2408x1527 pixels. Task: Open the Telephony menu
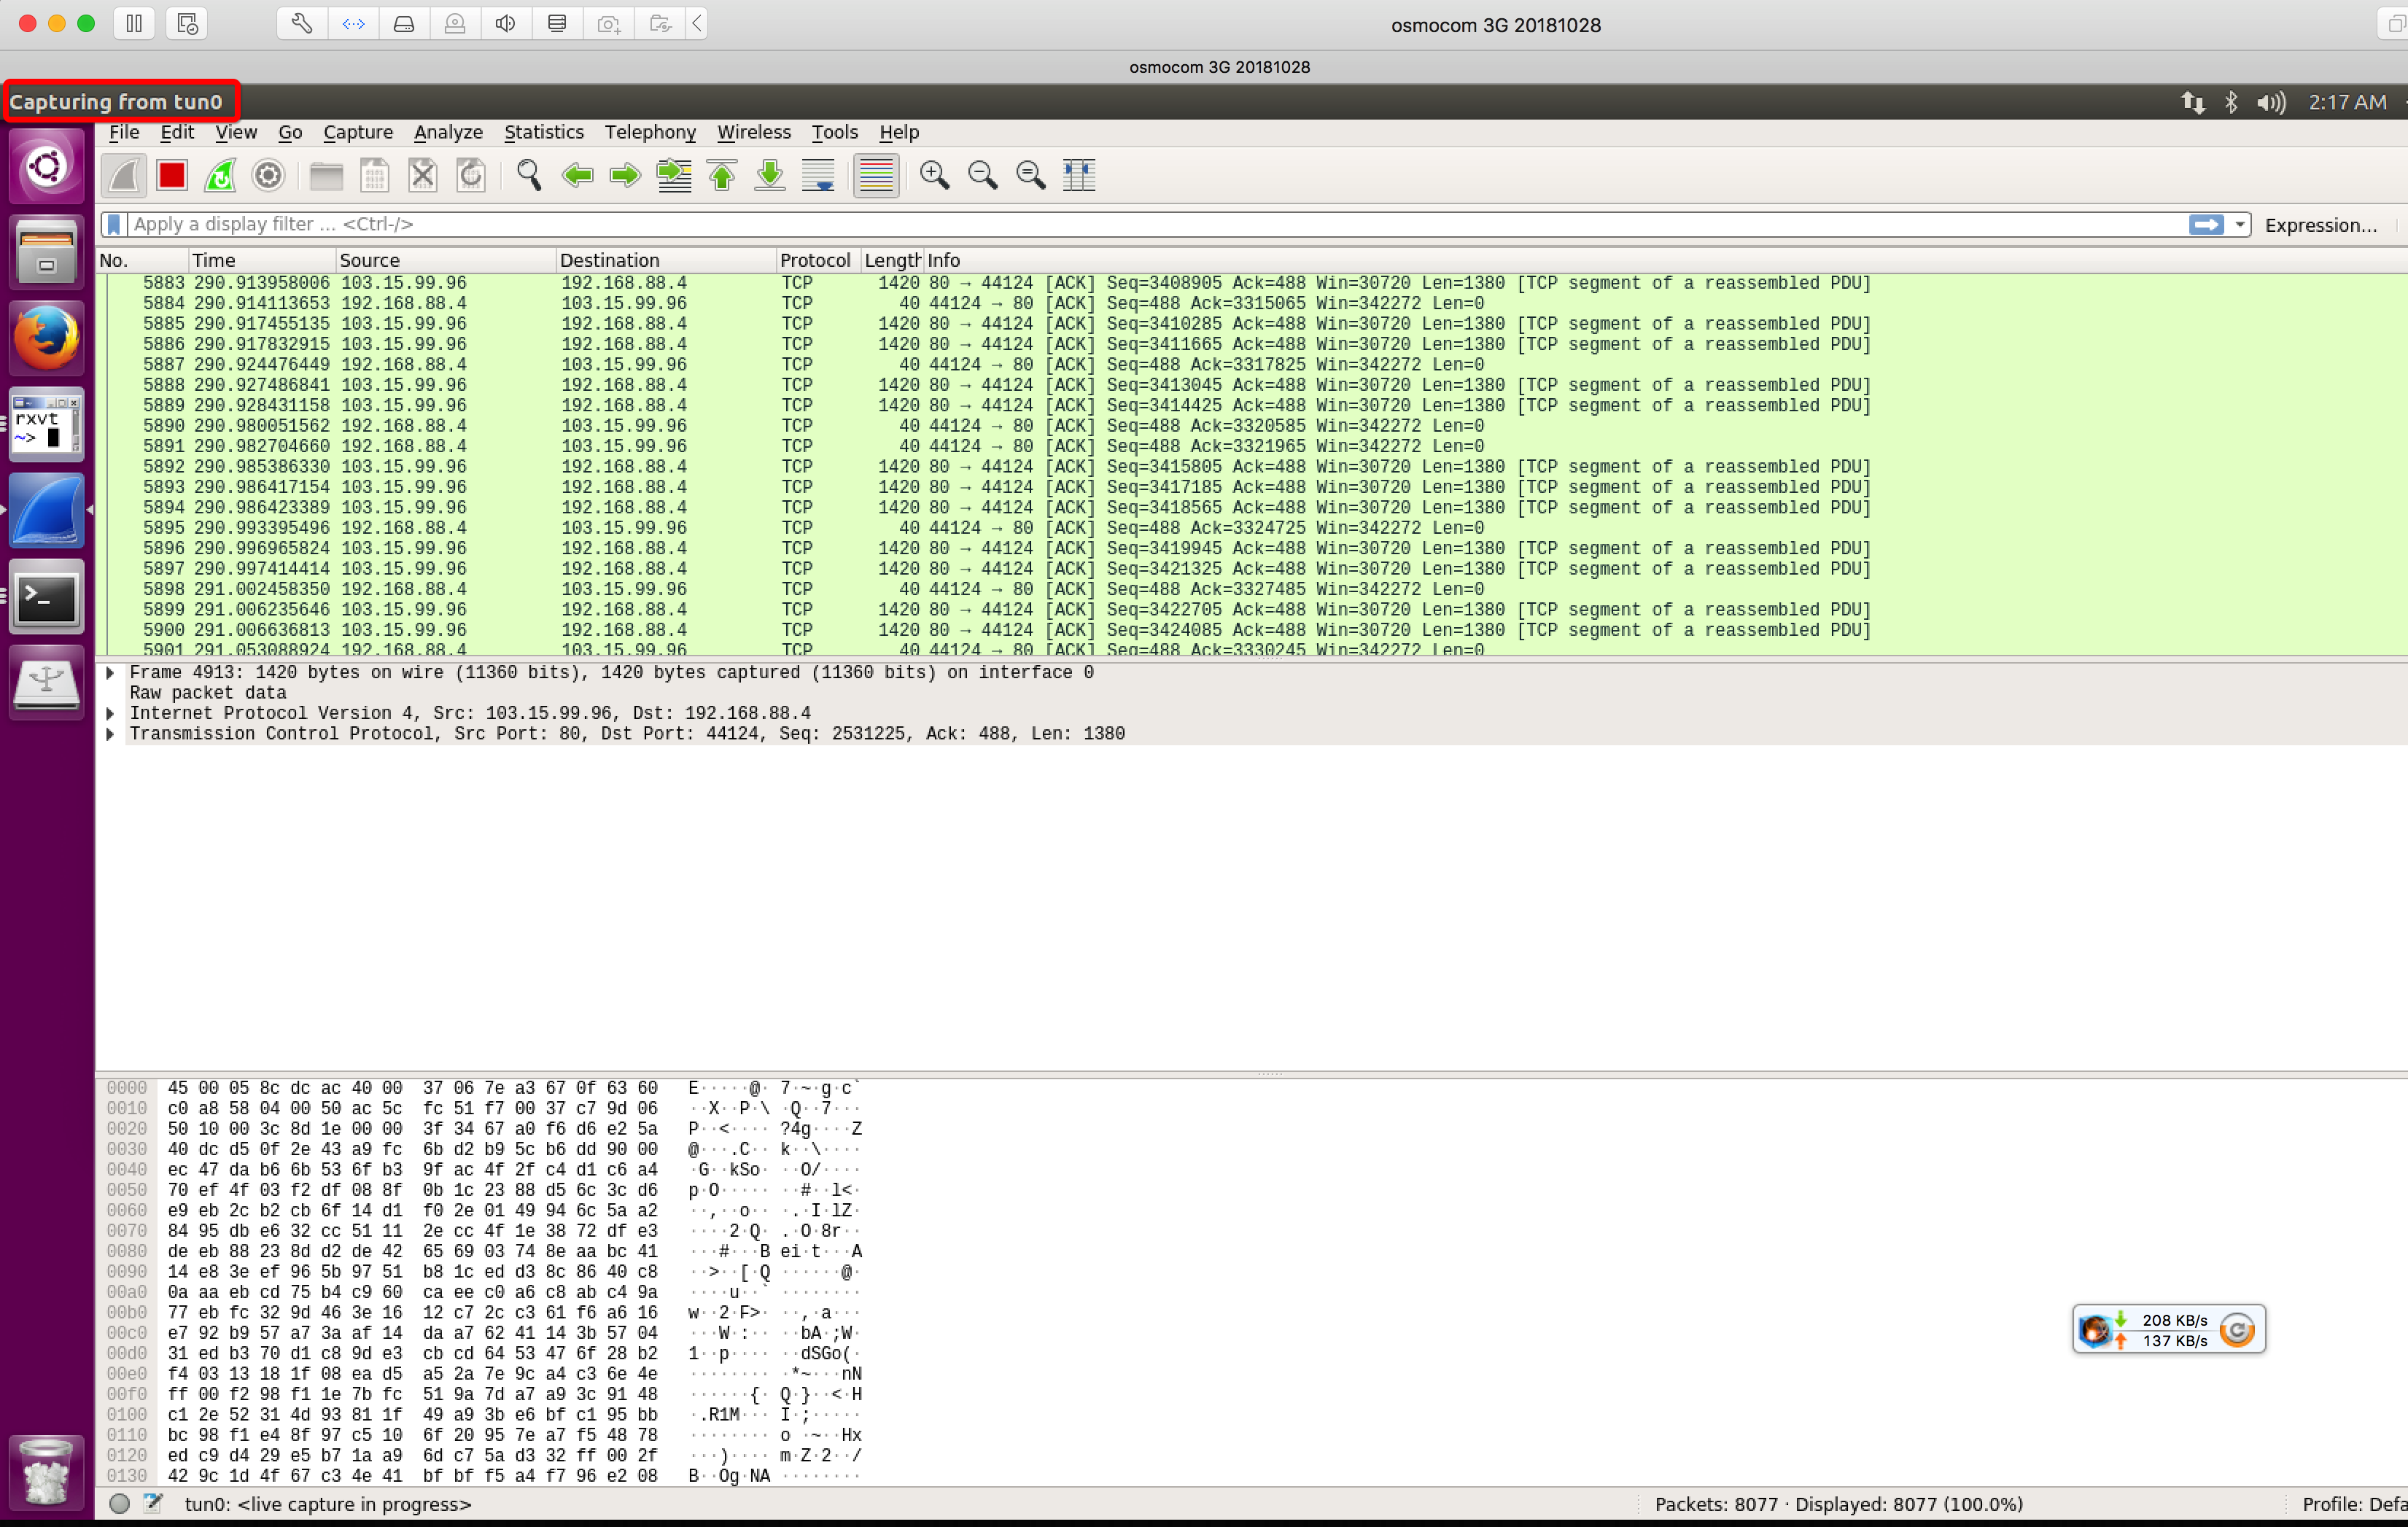[649, 132]
